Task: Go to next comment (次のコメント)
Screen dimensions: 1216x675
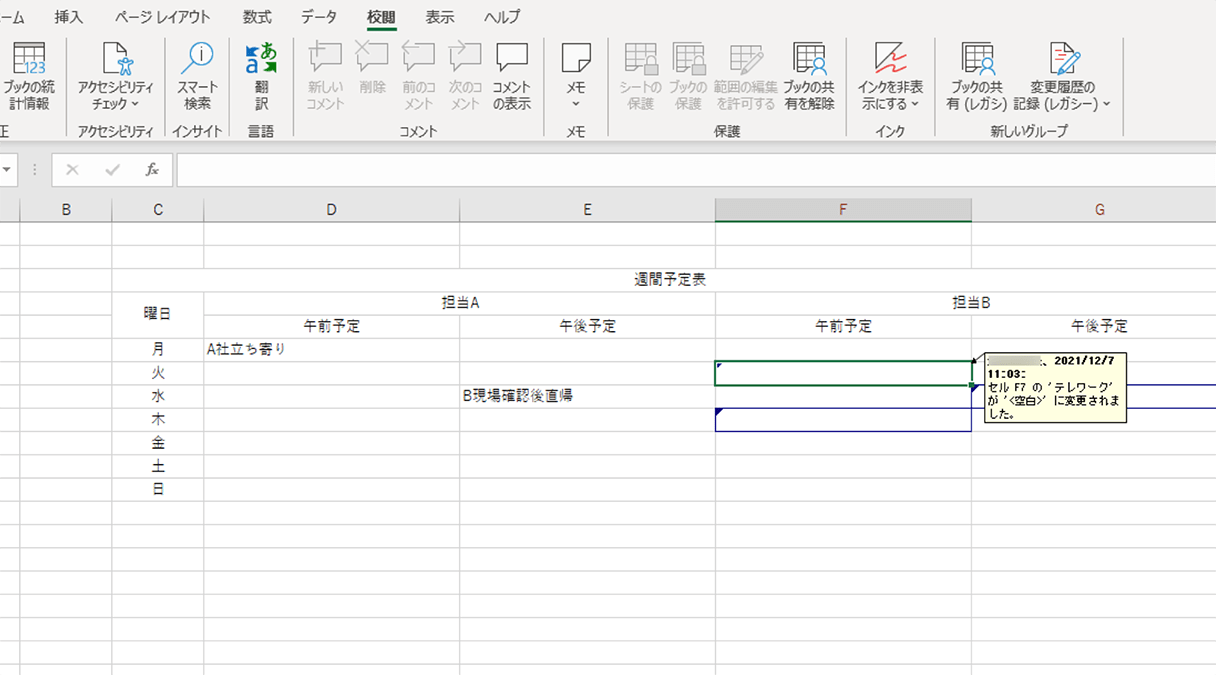Action: pyautogui.click(x=465, y=77)
